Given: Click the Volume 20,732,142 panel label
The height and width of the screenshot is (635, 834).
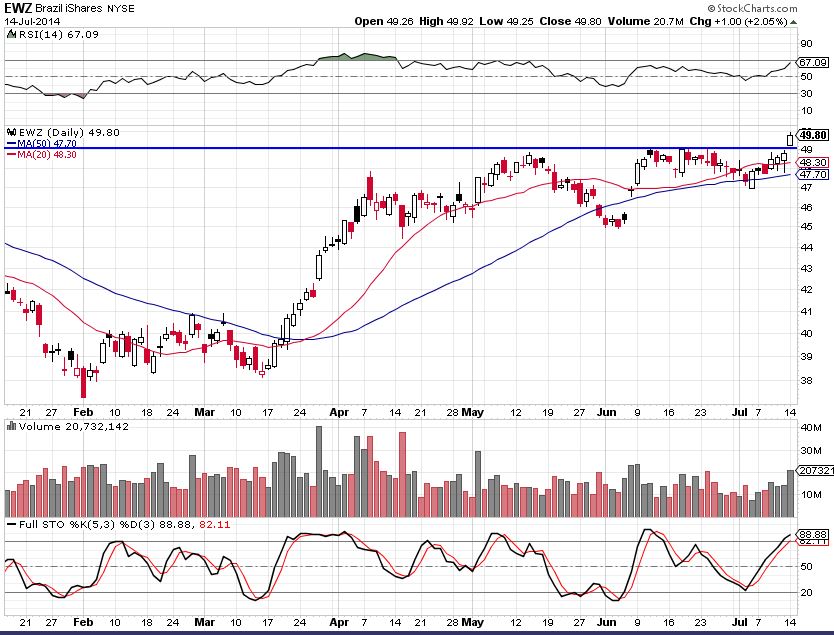Looking at the screenshot, I should (x=73, y=427).
